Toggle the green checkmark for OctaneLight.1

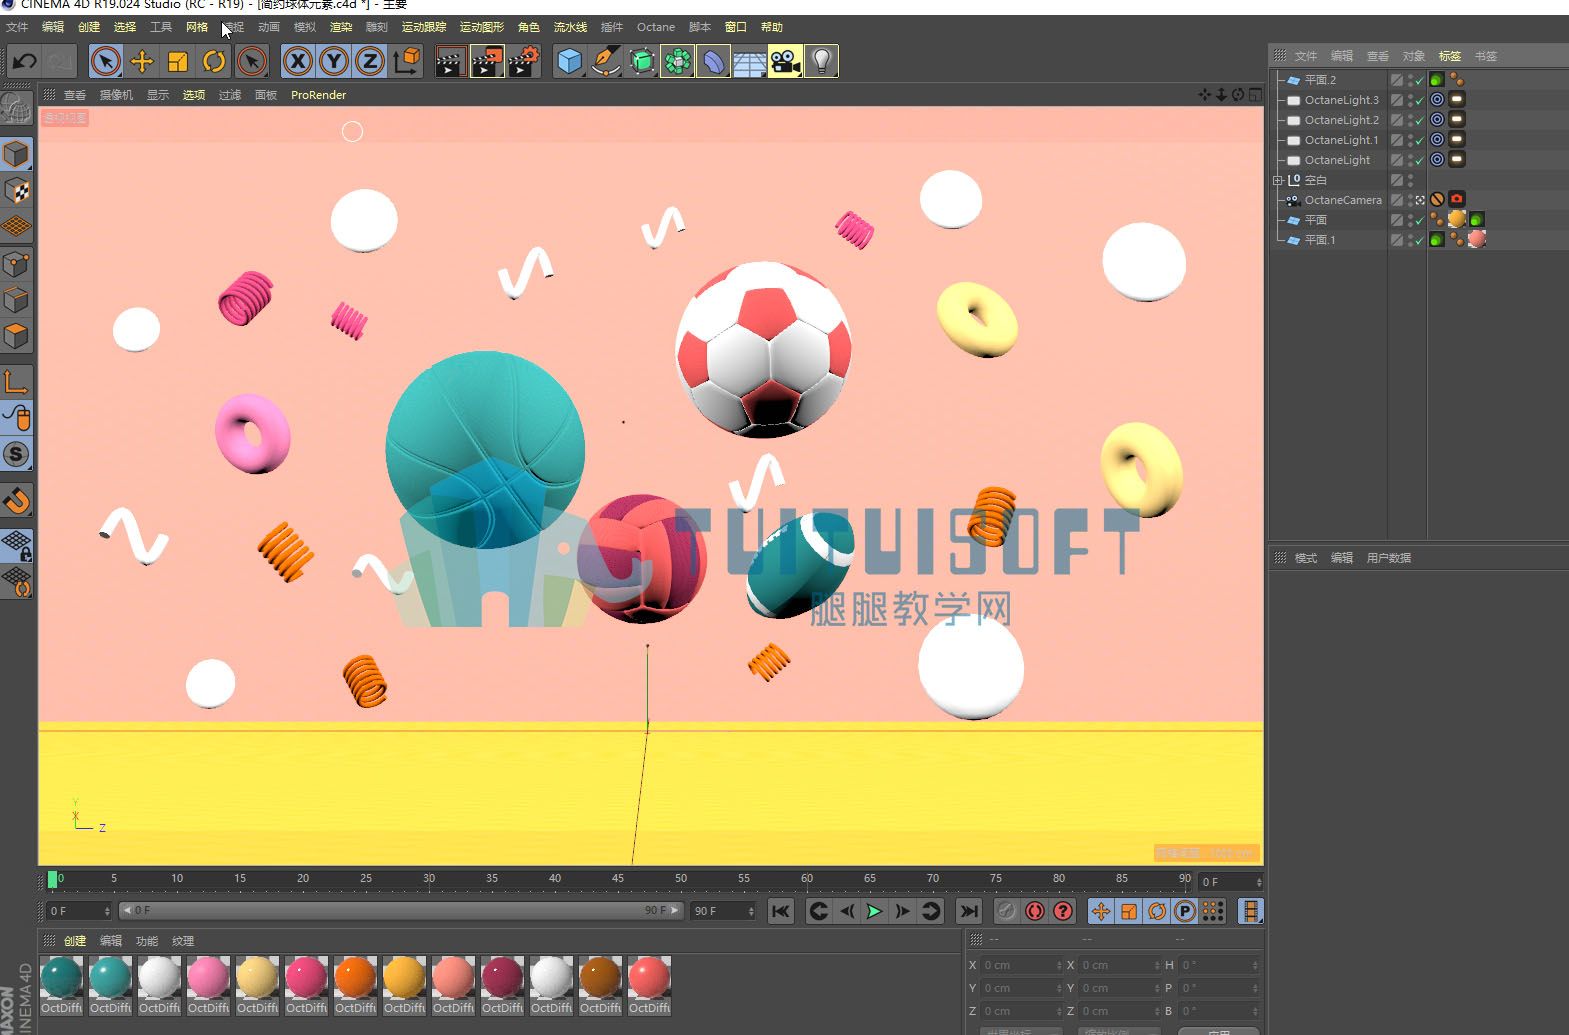coord(1419,140)
